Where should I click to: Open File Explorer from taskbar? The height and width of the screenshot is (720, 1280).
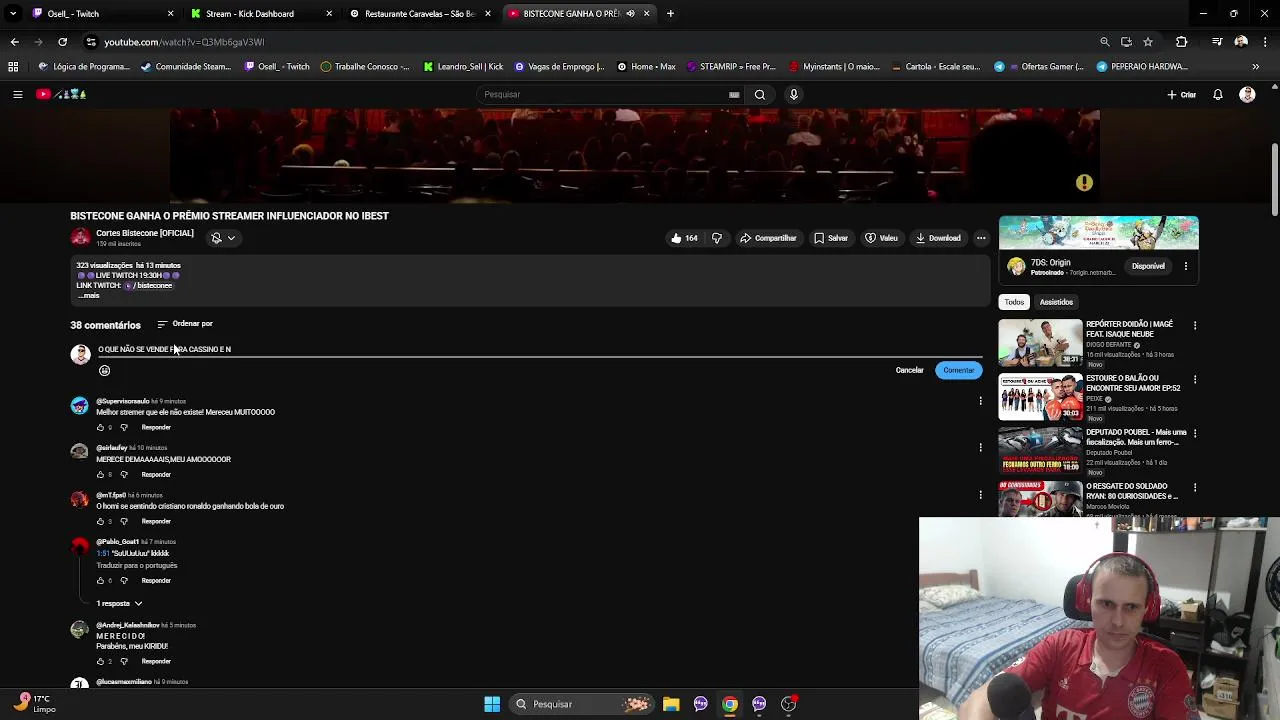click(671, 704)
